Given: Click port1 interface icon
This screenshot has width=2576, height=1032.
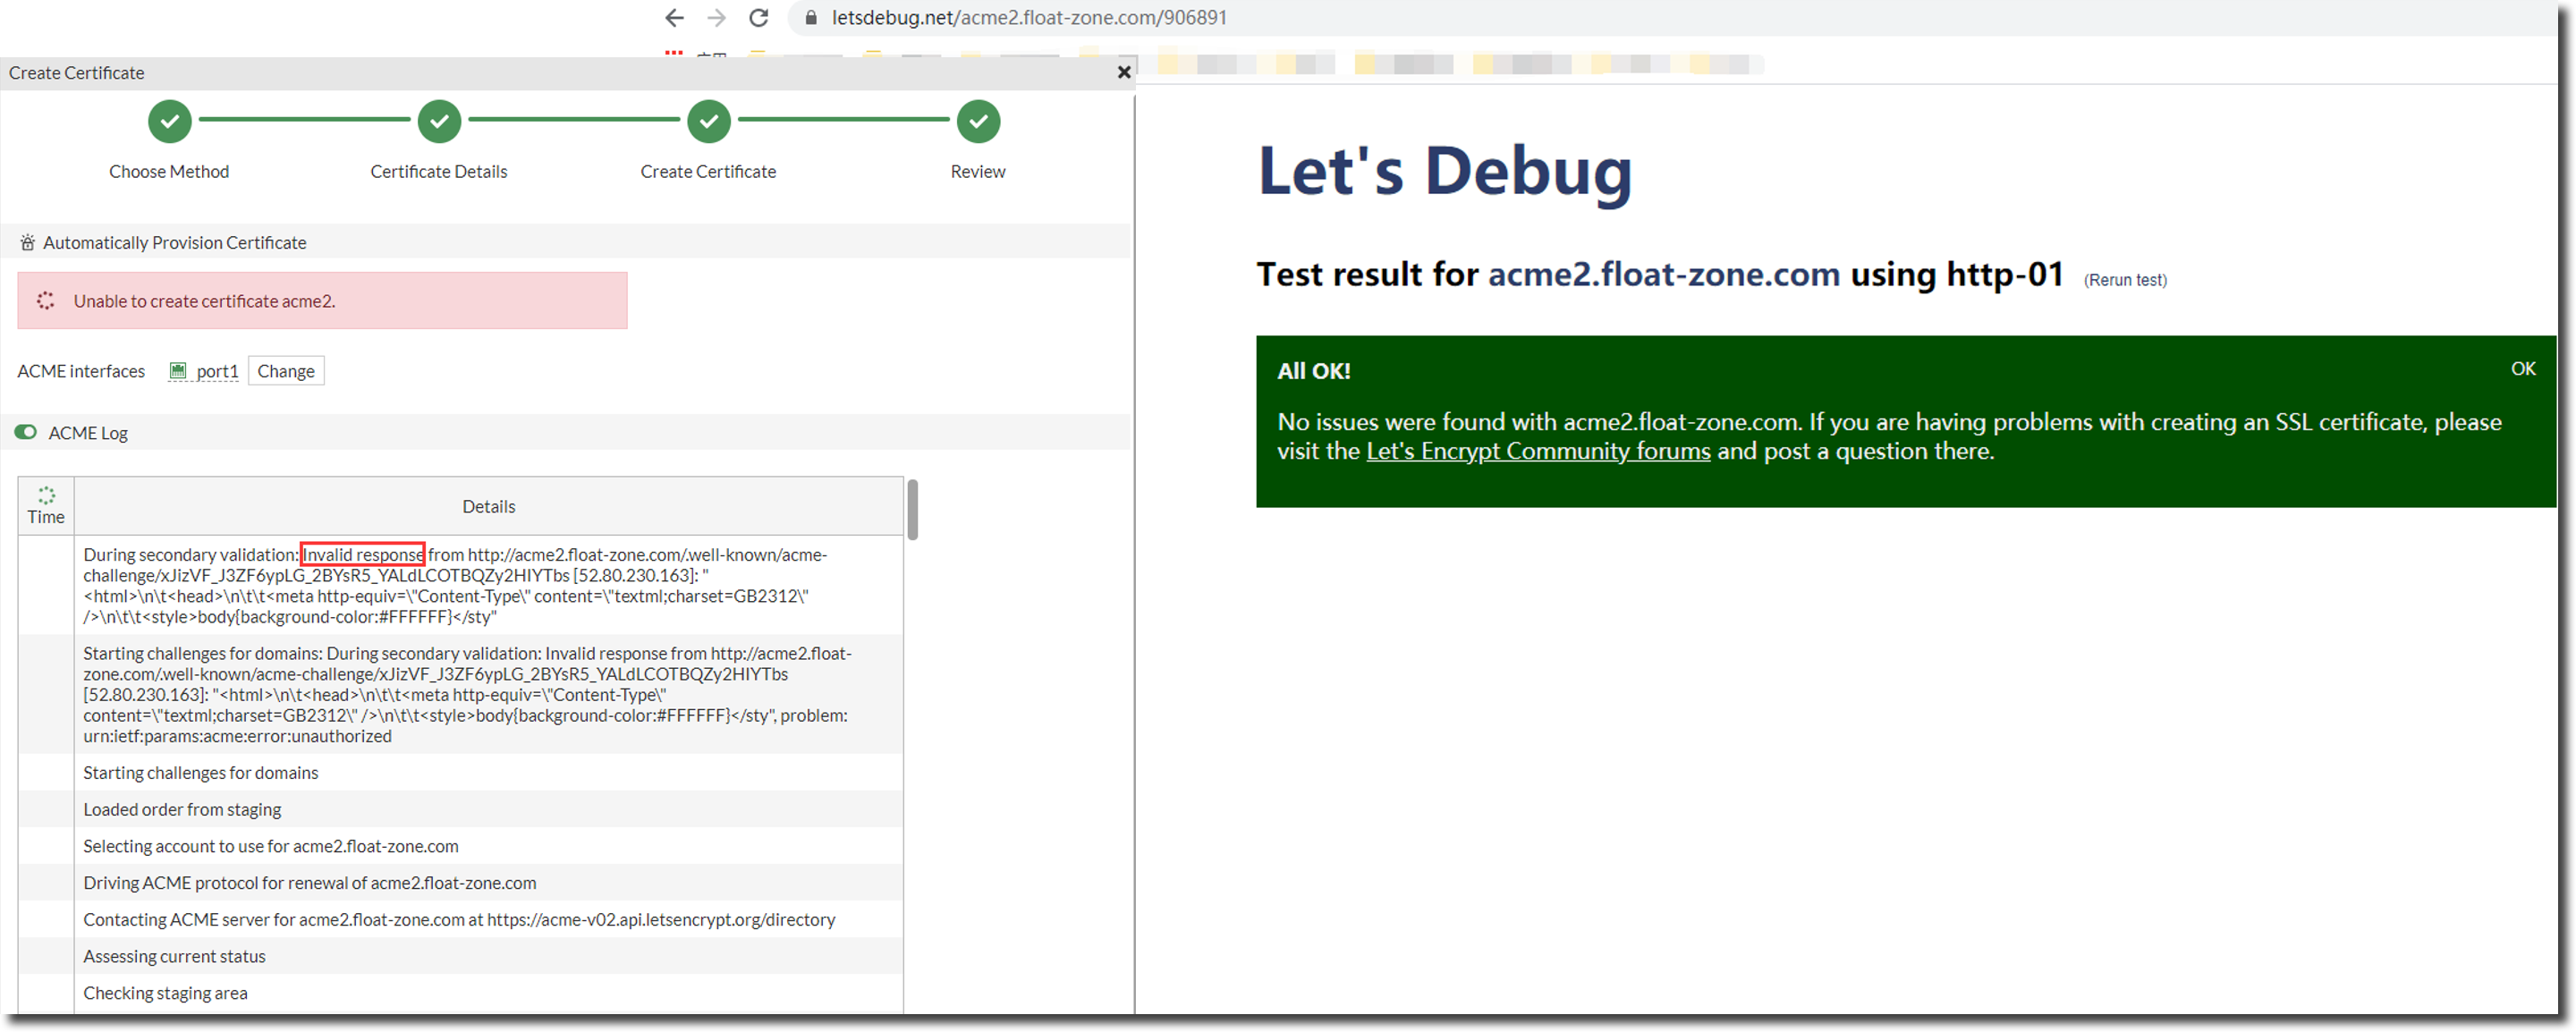Looking at the screenshot, I should click(178, 371).
